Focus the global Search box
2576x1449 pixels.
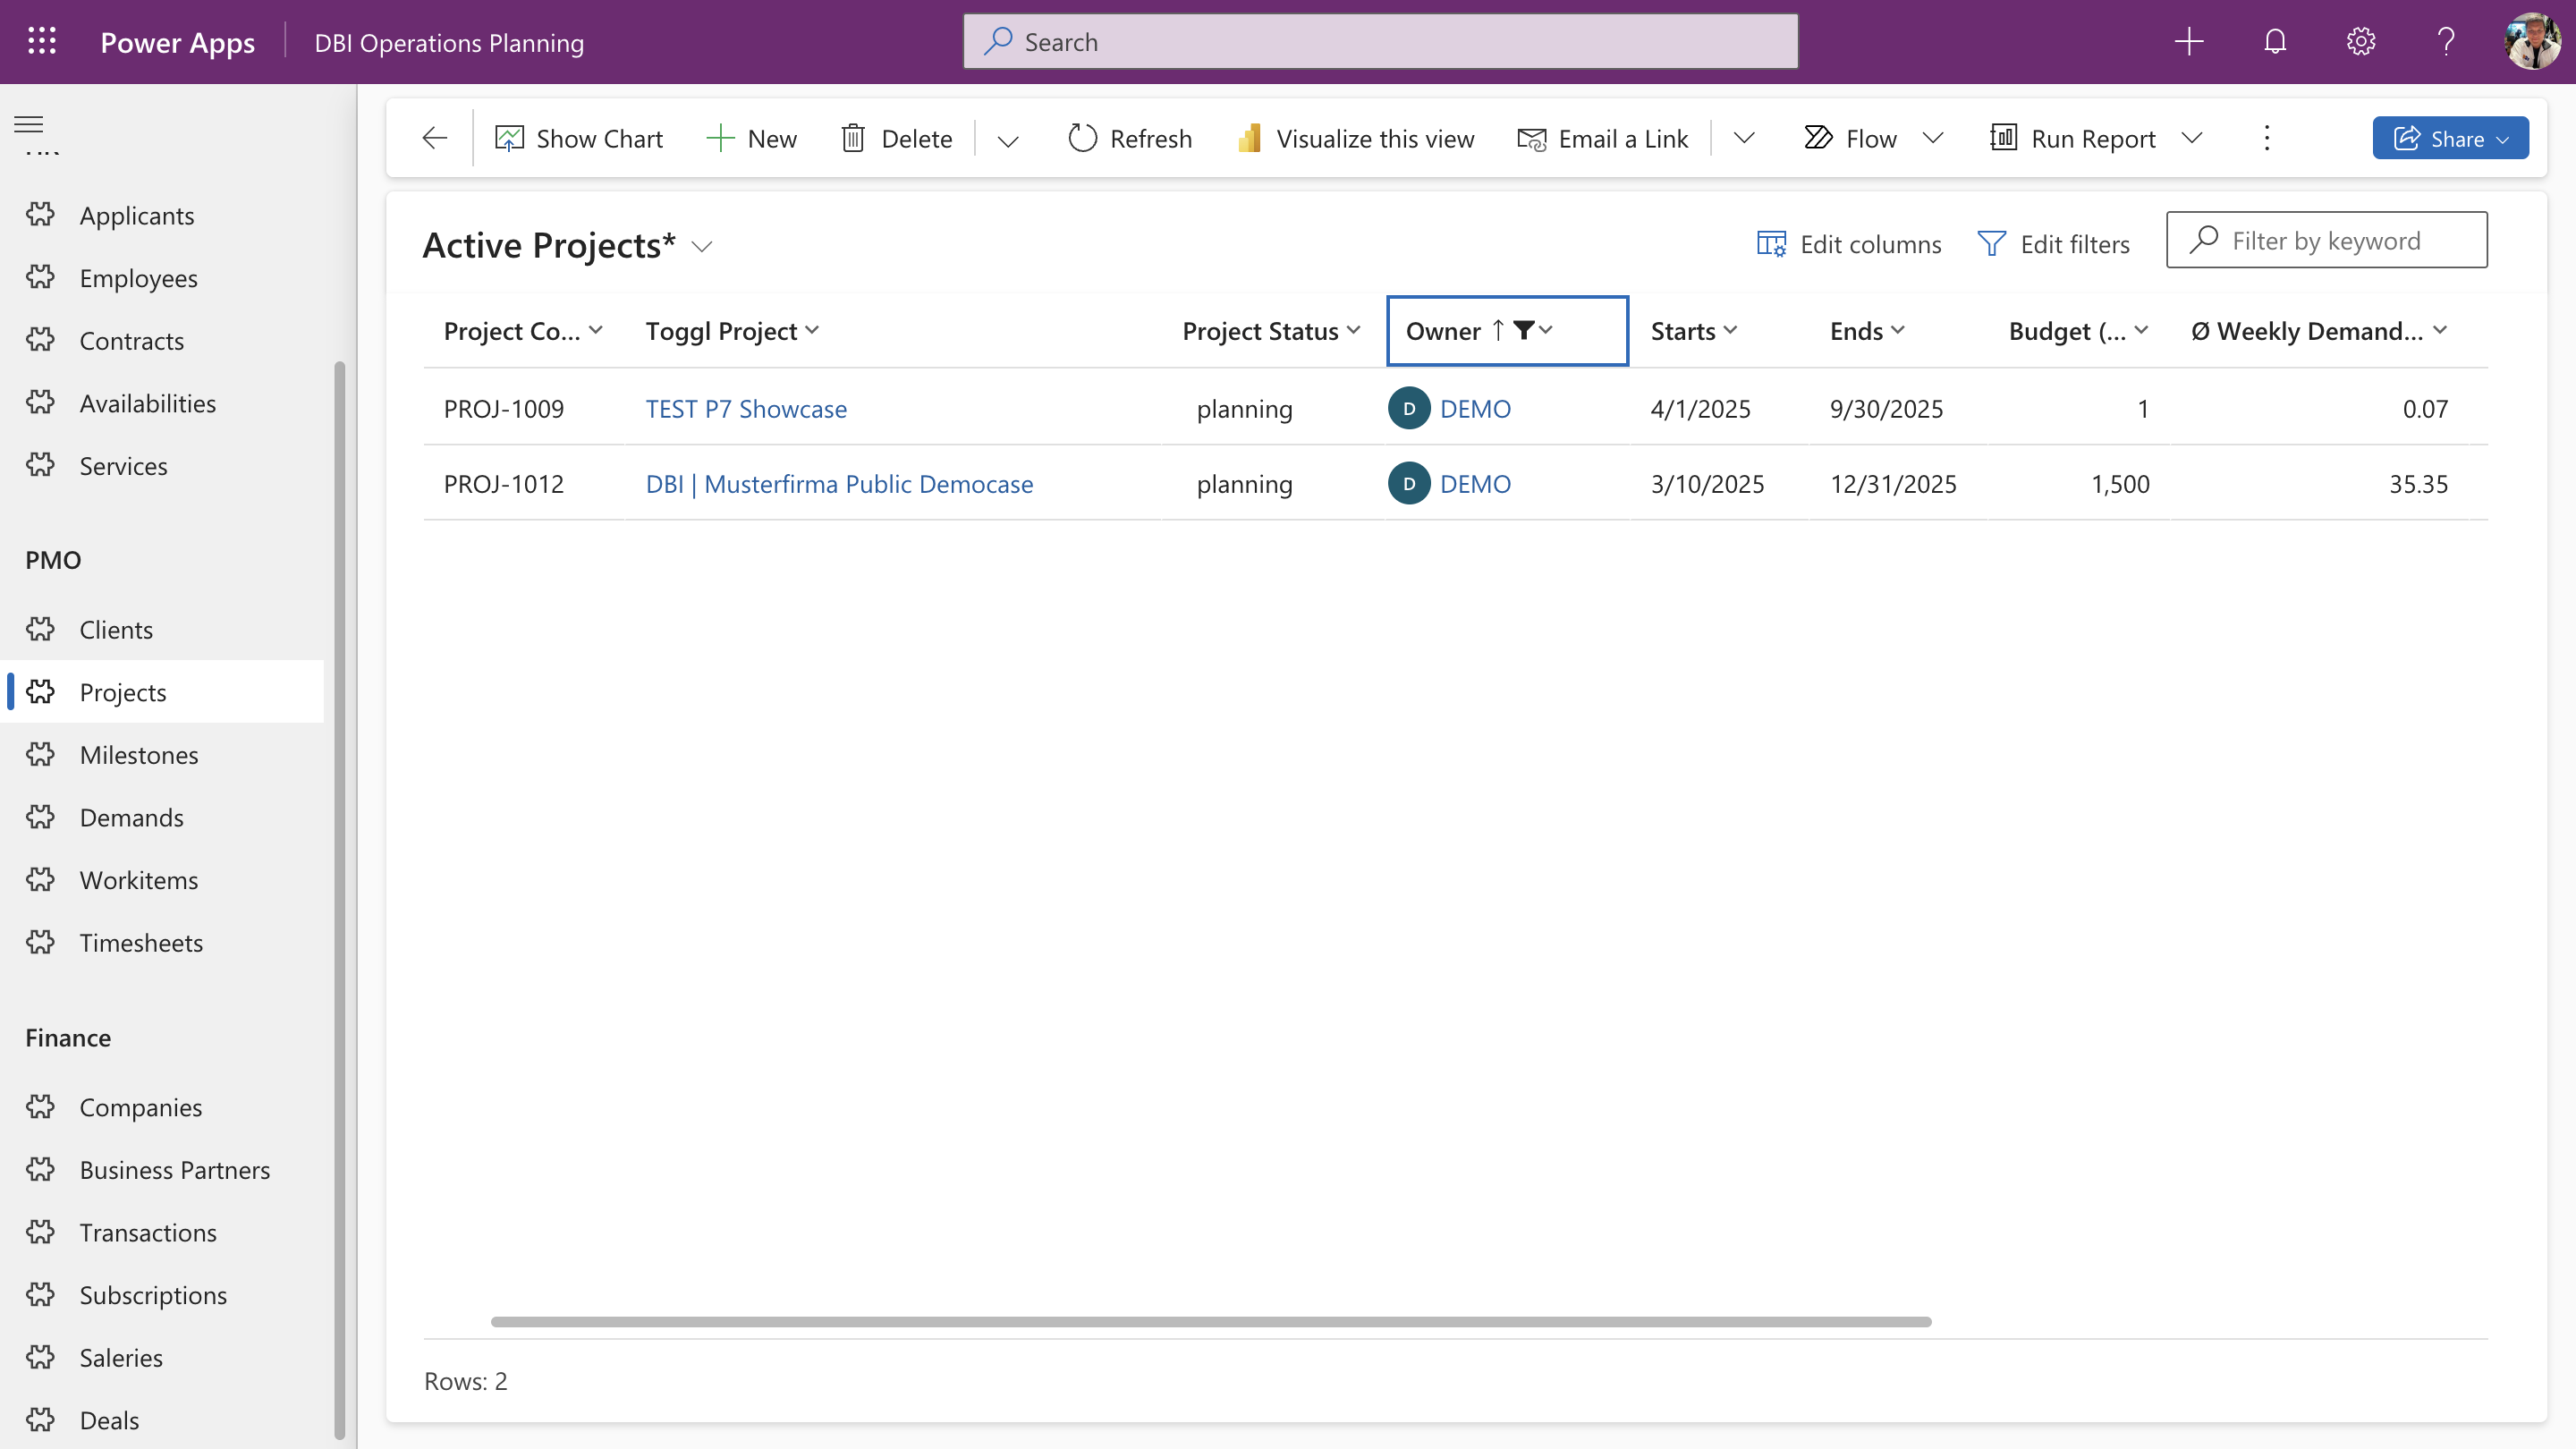point(1380,42)
